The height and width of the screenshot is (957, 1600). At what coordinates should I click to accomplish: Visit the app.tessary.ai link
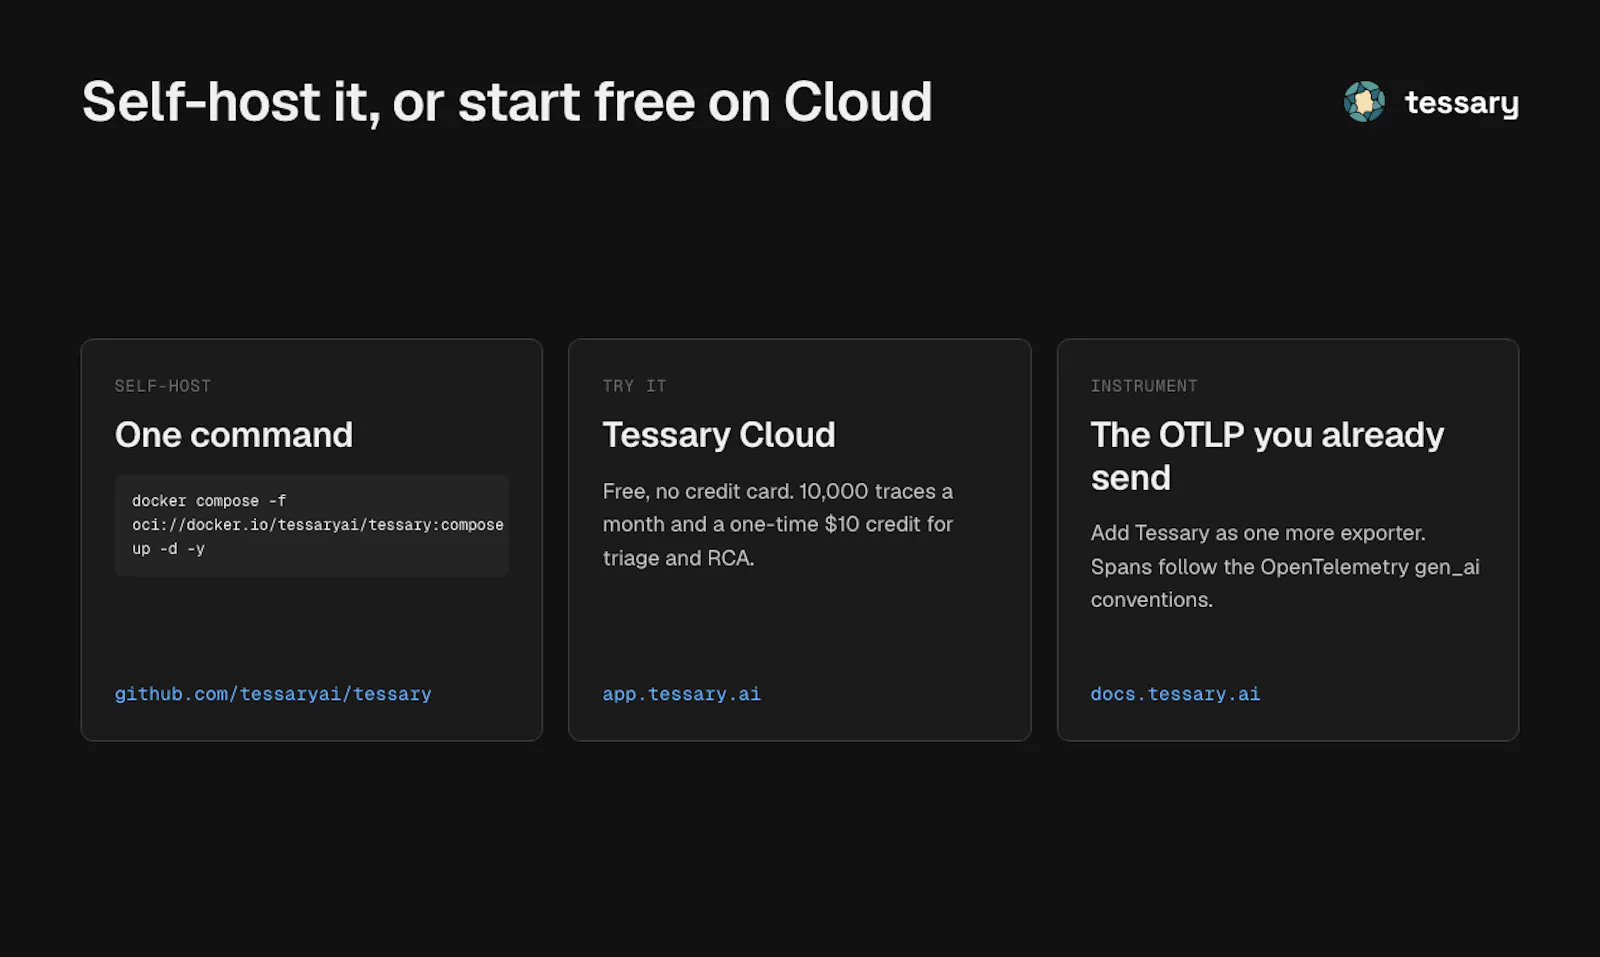(x=681, y=694)
